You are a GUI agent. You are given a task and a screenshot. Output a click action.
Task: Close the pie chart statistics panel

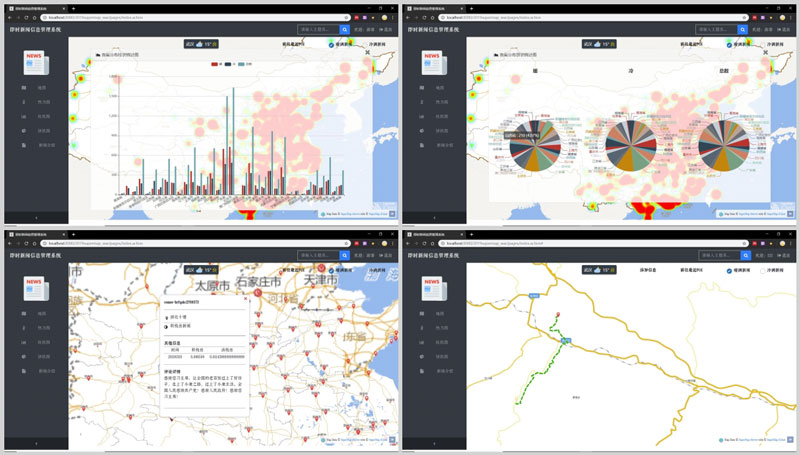coord(767,52)
